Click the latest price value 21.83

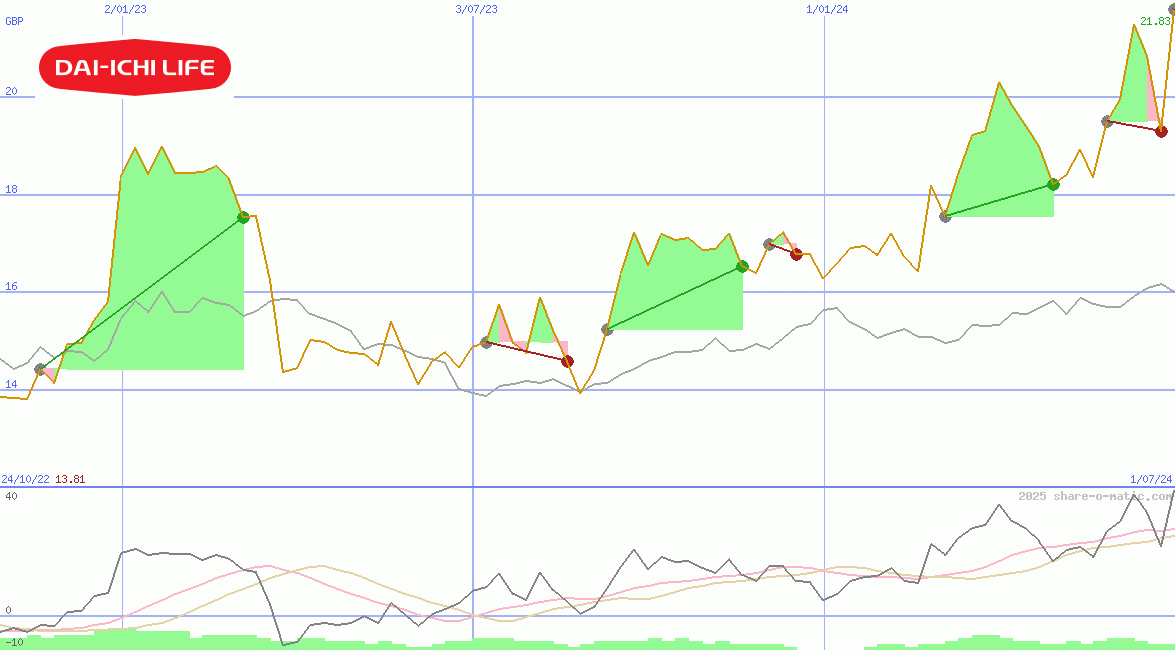(x=1154, y=21)
